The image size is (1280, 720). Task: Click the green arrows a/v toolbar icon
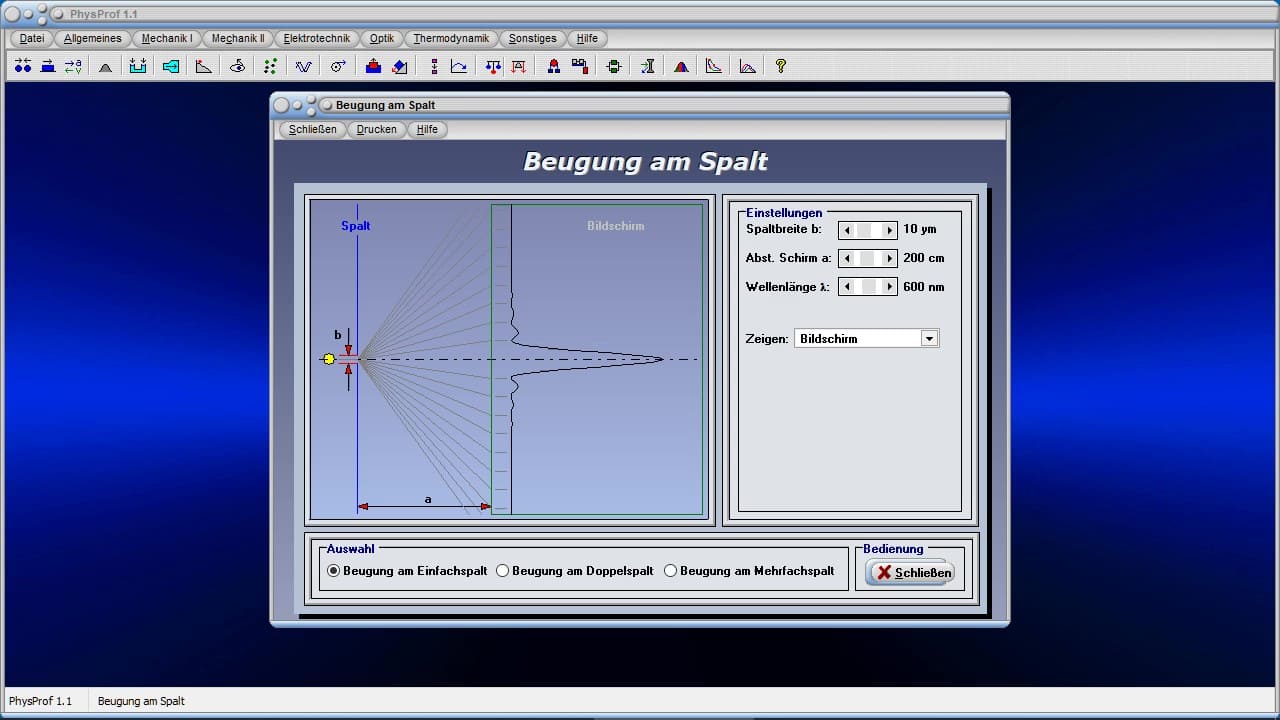[x=73, y=66]
